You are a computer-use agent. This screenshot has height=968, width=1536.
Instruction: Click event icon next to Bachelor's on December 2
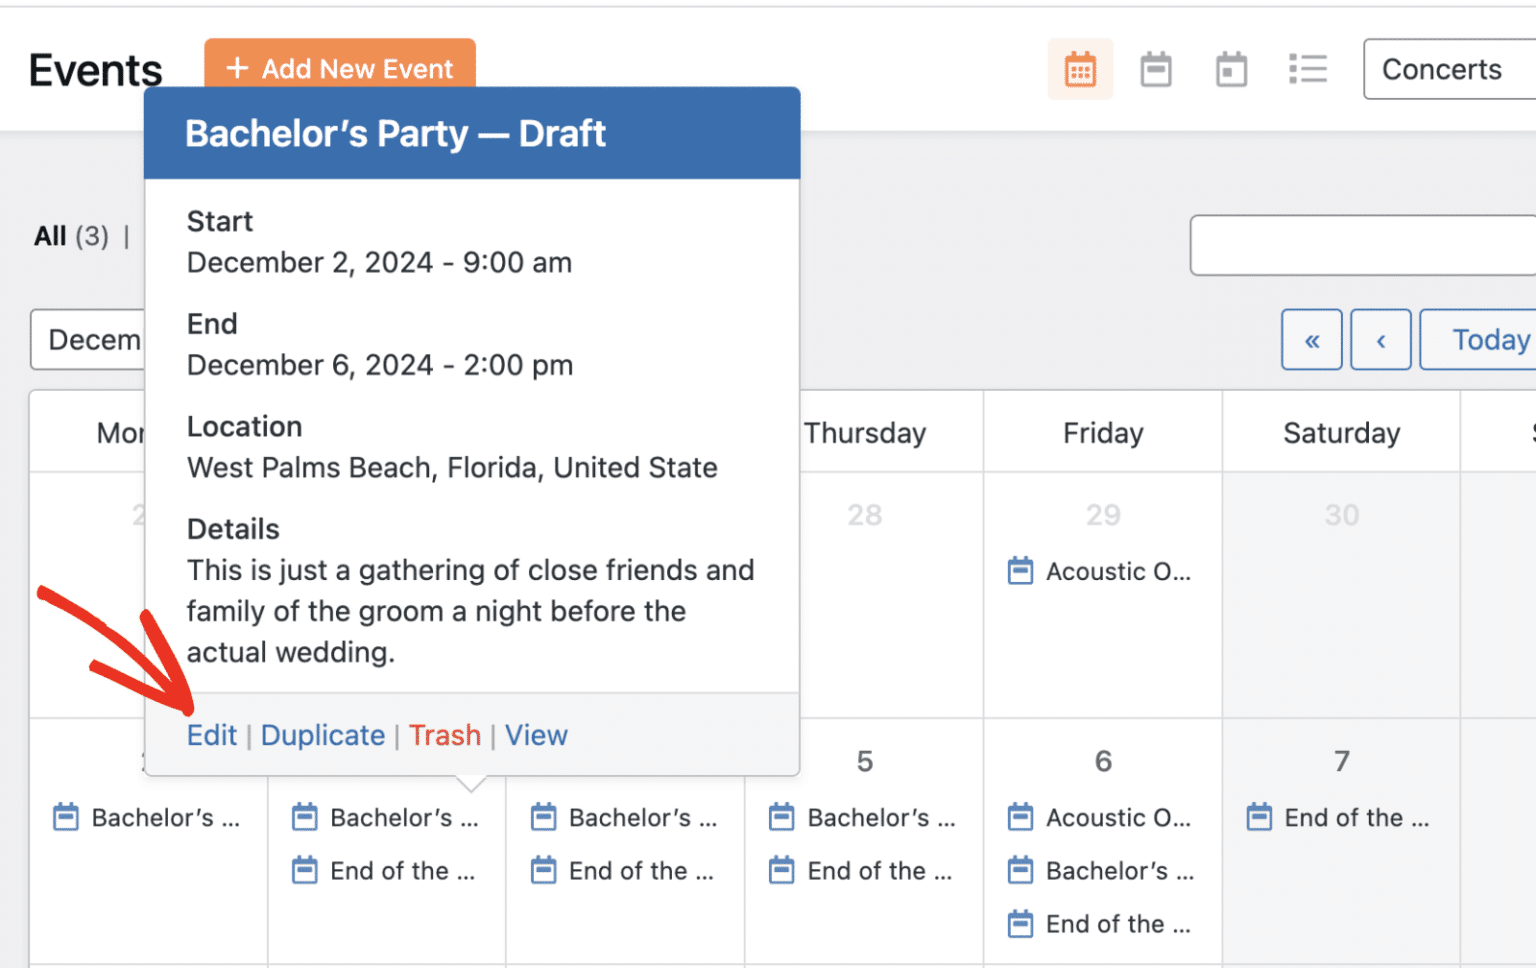(65, 817)
